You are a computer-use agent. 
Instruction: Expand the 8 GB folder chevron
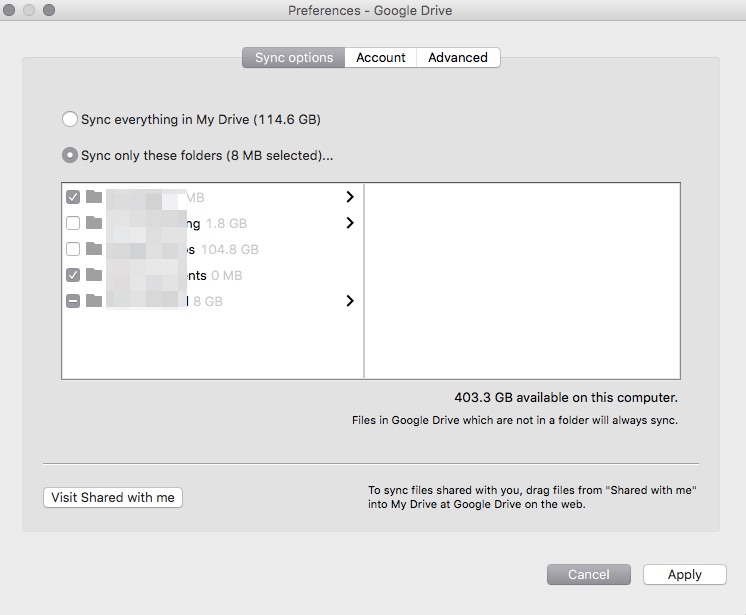(350, 301)
